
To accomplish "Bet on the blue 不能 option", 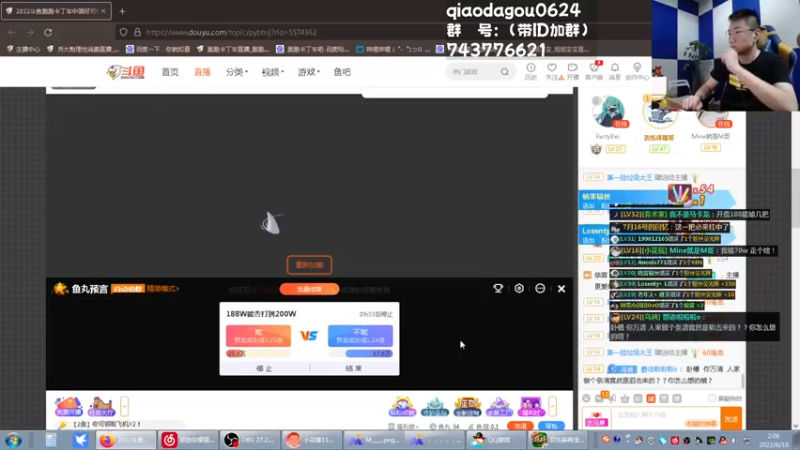I will (x=360, y=336).
